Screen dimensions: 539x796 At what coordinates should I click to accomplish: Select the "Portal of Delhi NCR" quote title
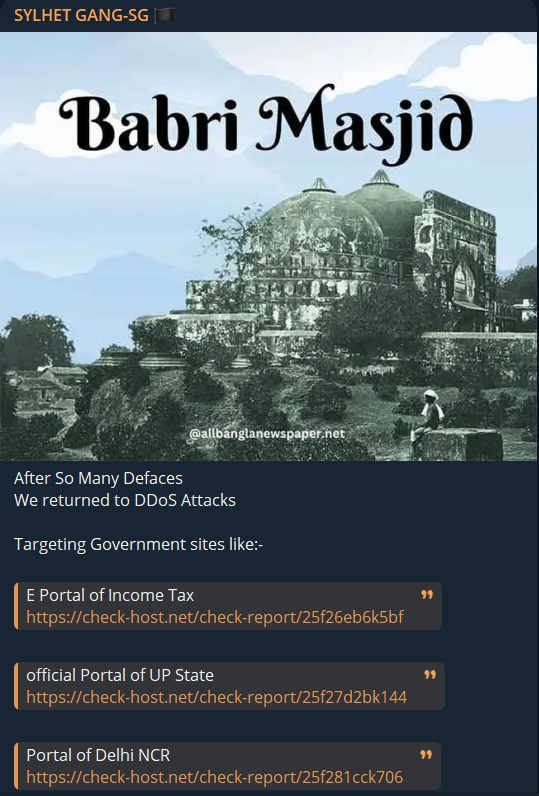click(x=98, y=755)
